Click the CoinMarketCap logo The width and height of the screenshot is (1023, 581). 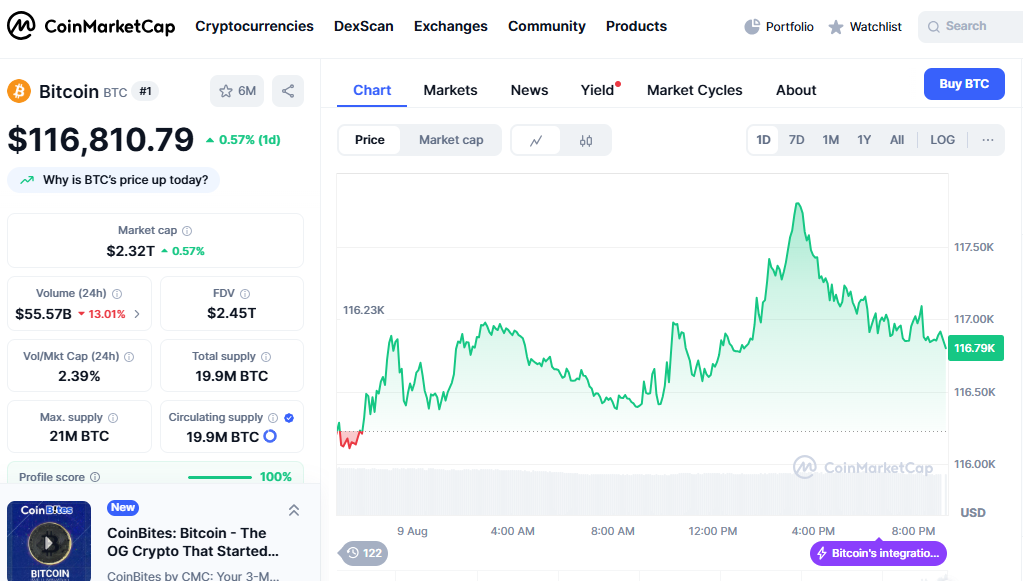click(x=91, y=26)
